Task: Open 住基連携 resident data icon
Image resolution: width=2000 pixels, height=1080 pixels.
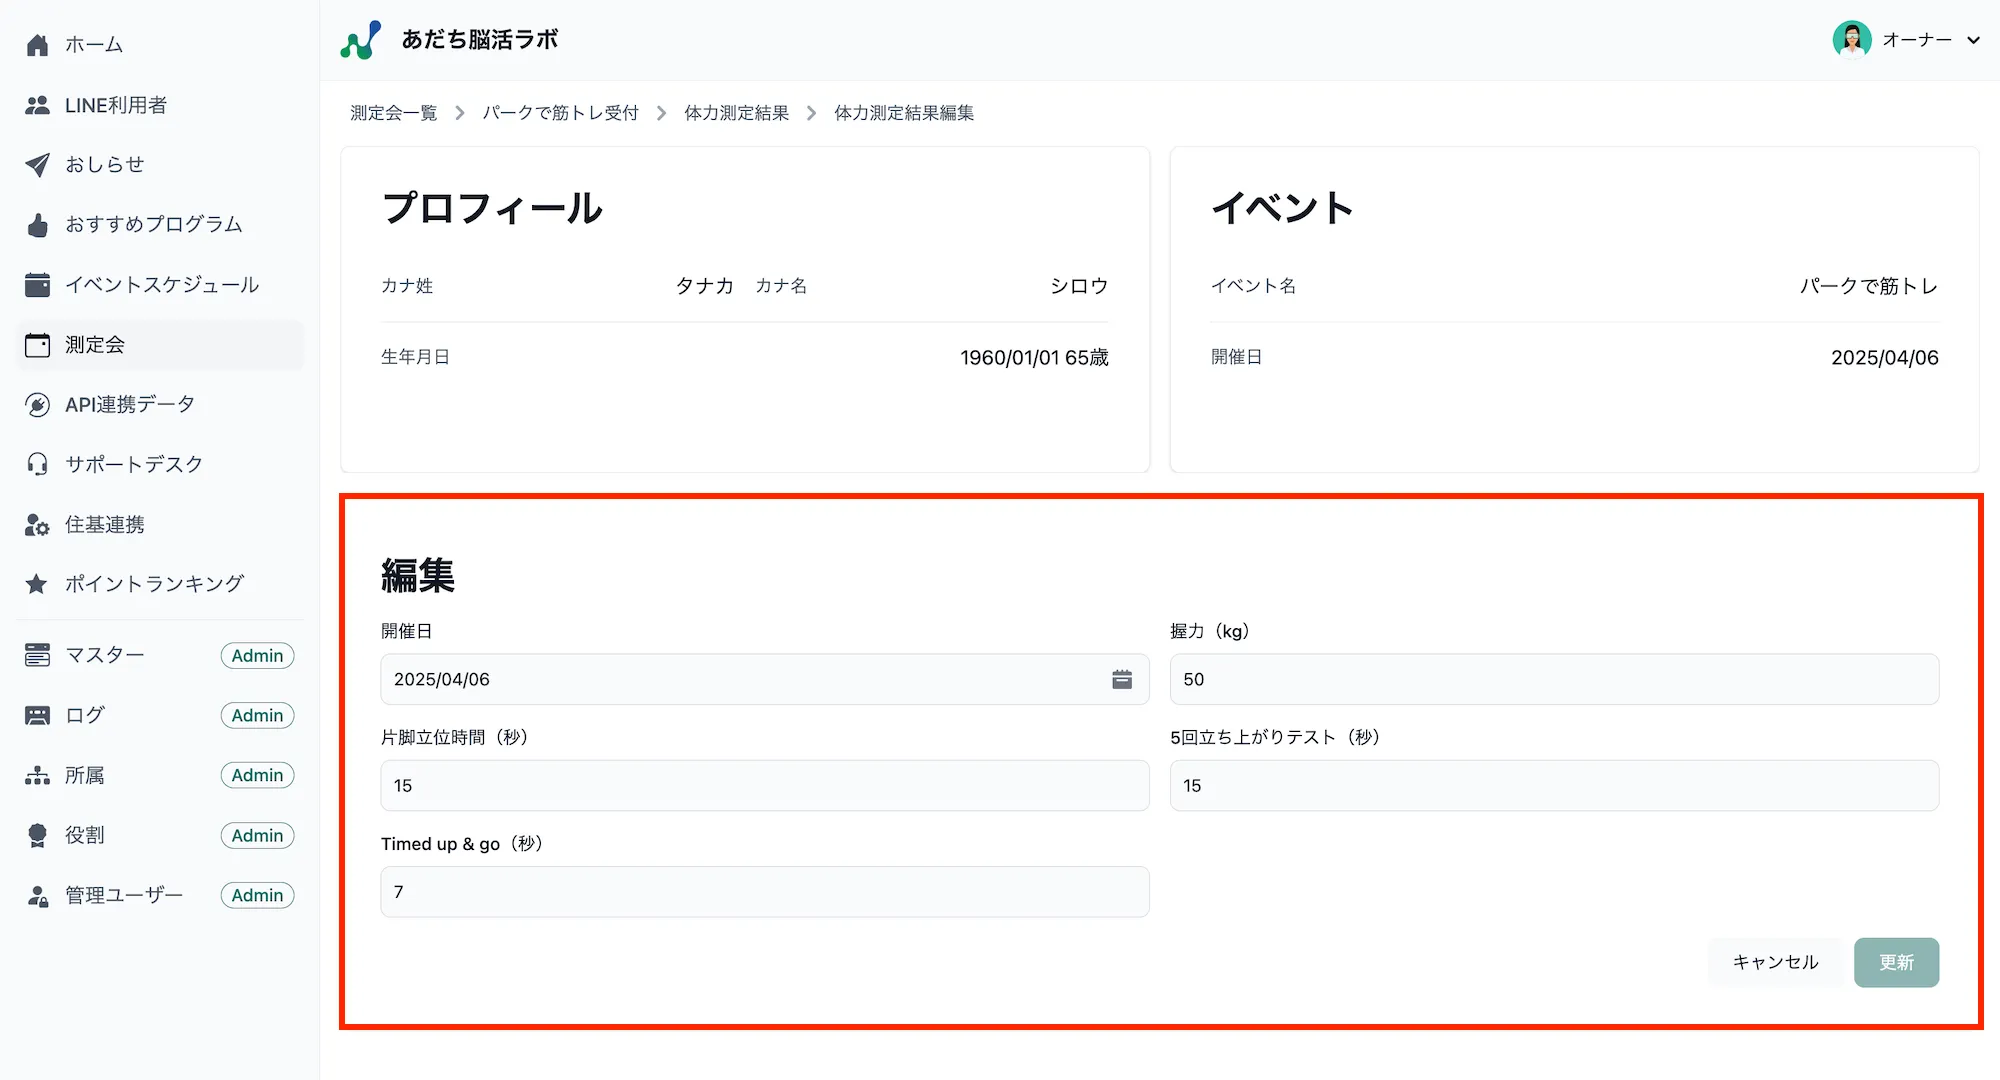Action: point(37,524)
